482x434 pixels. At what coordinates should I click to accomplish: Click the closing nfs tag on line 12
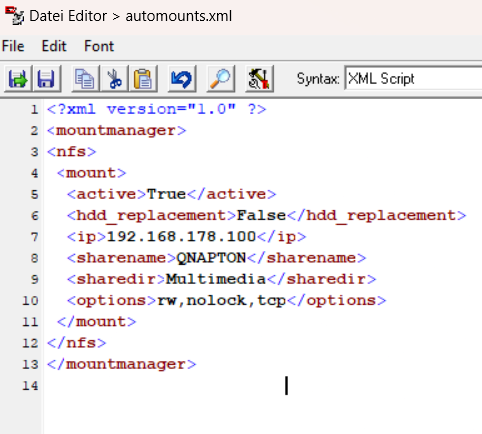click(x=76, y=343)
